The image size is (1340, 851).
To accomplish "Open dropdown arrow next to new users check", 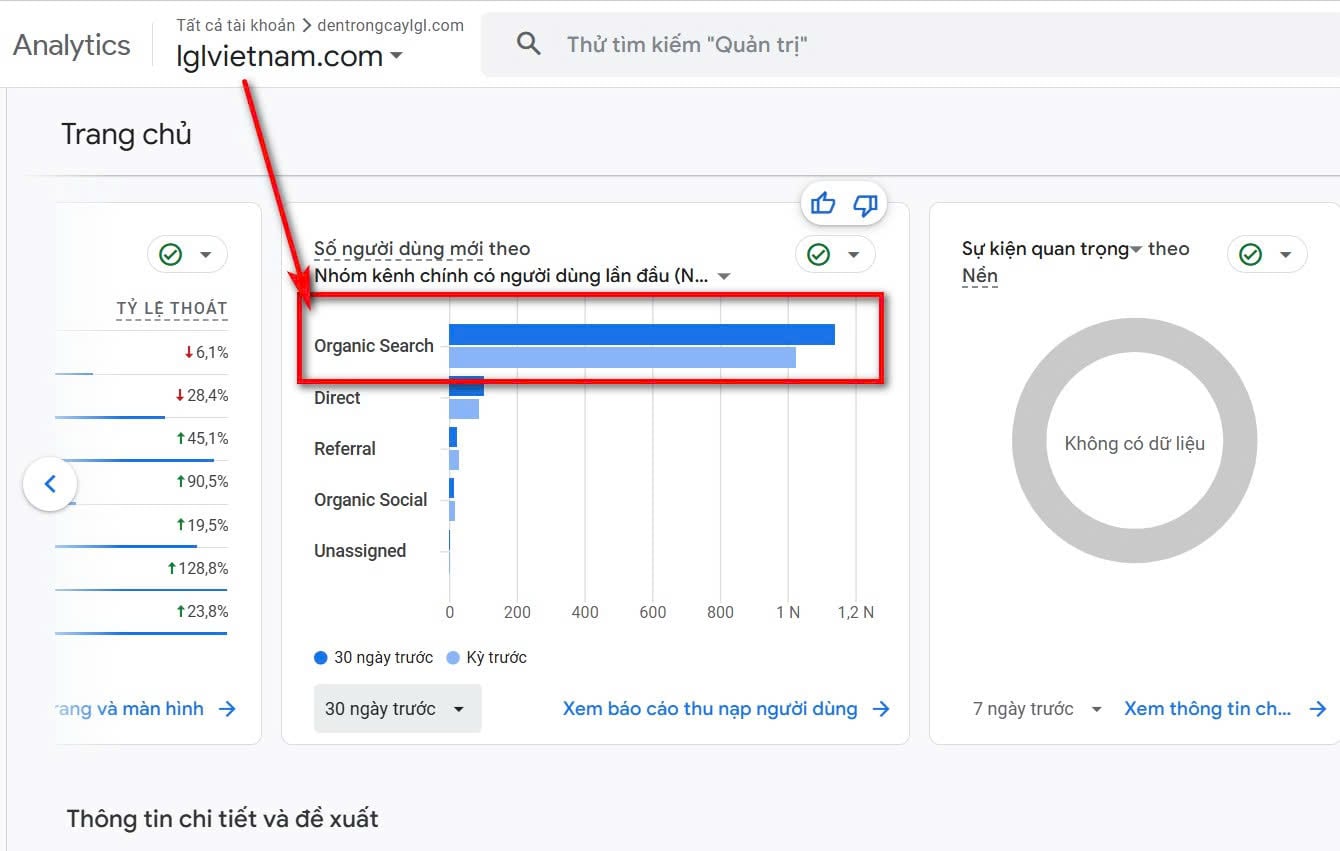I will point(854,255).
